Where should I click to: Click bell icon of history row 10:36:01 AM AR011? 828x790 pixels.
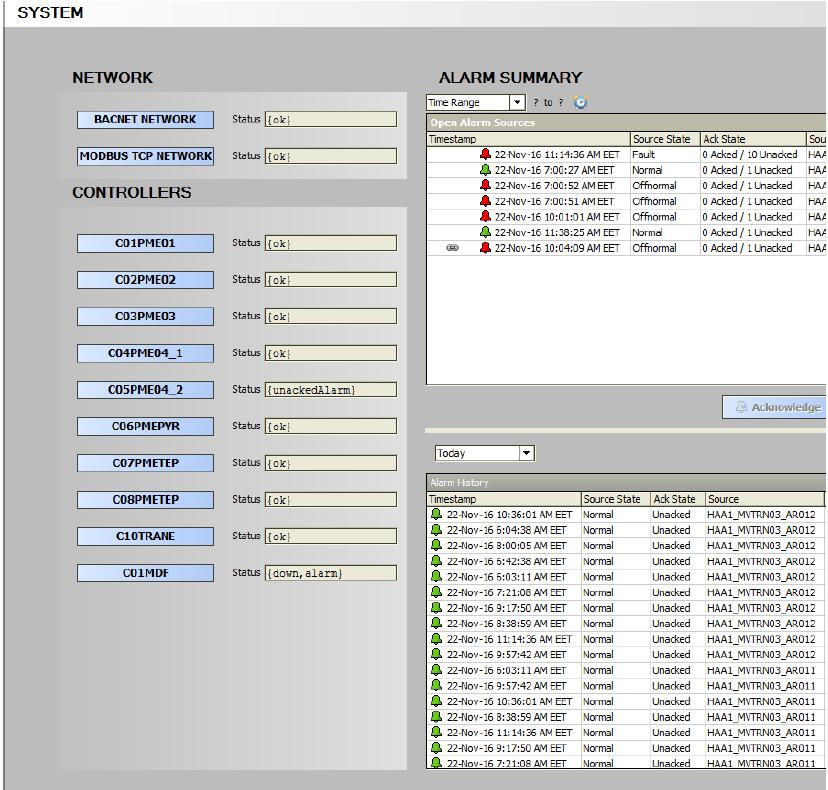436,701
